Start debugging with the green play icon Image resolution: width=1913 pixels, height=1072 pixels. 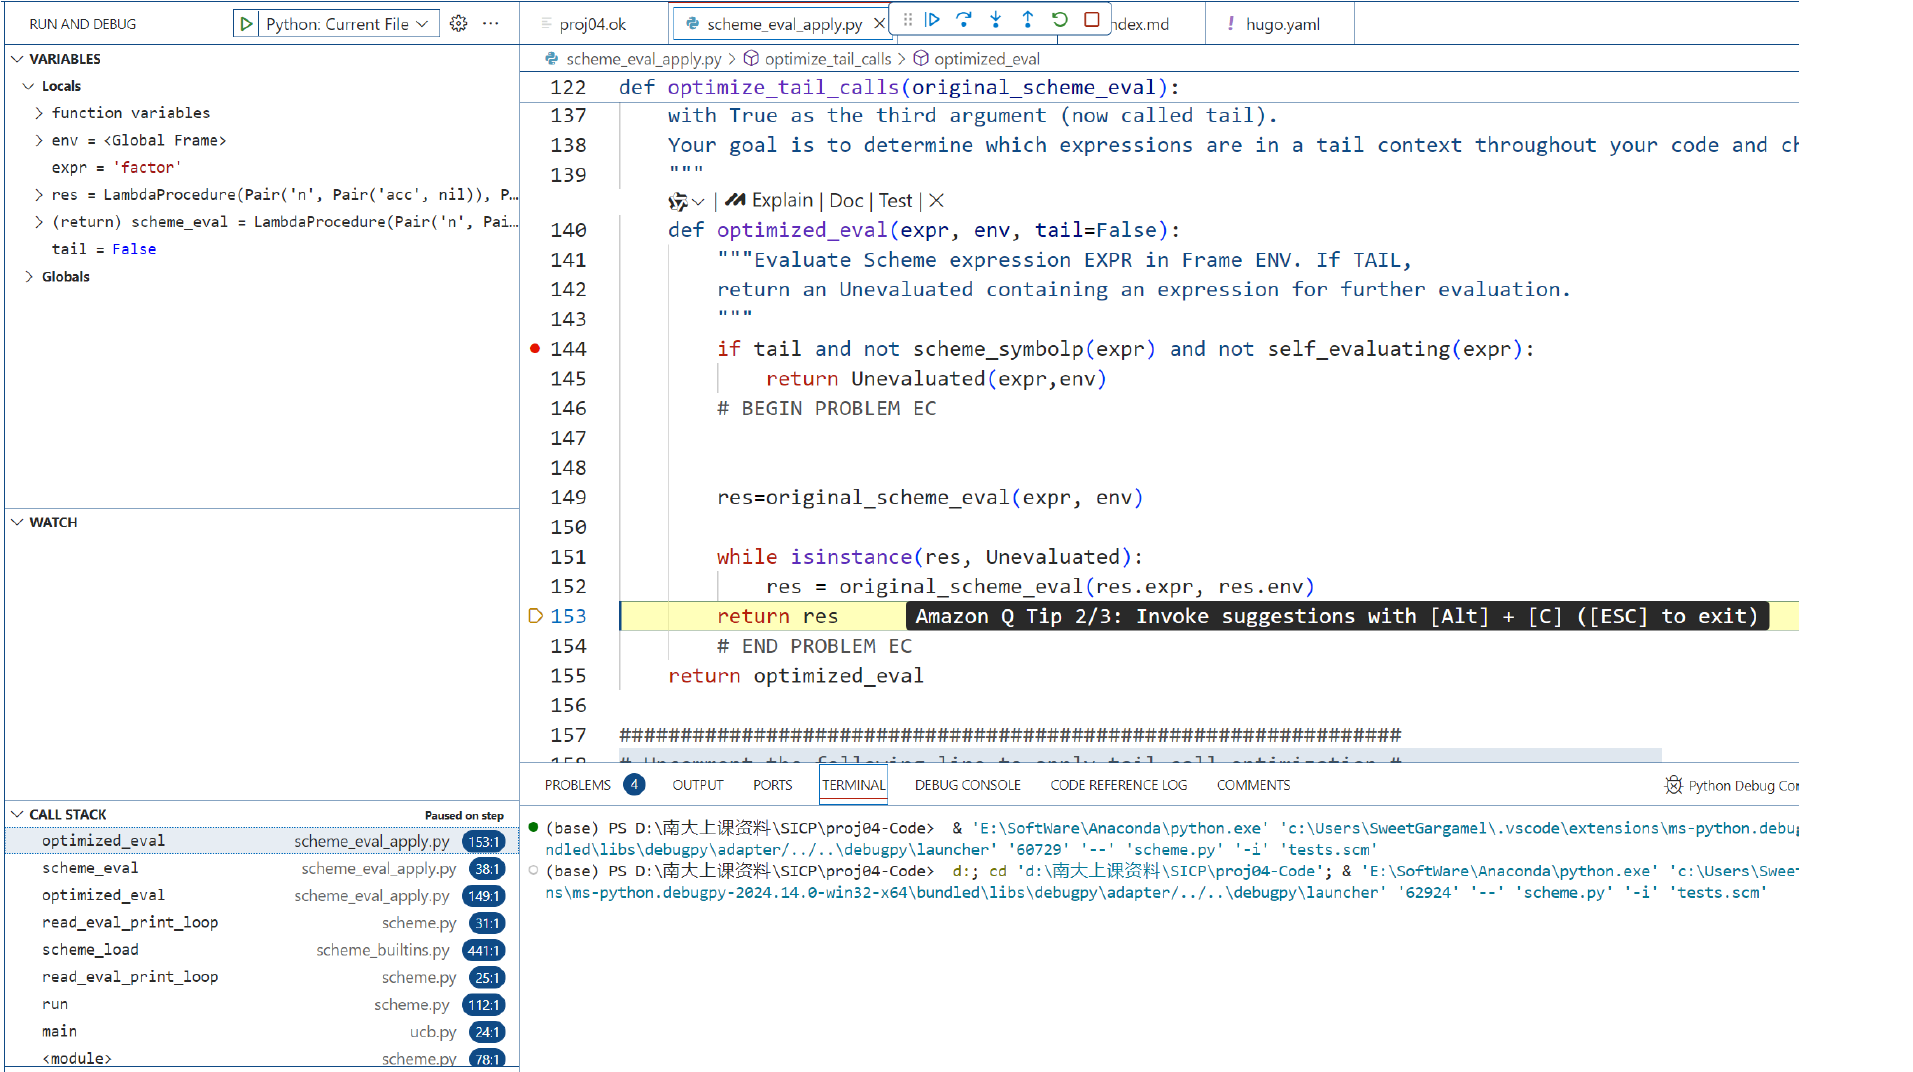tap(246, 24)
